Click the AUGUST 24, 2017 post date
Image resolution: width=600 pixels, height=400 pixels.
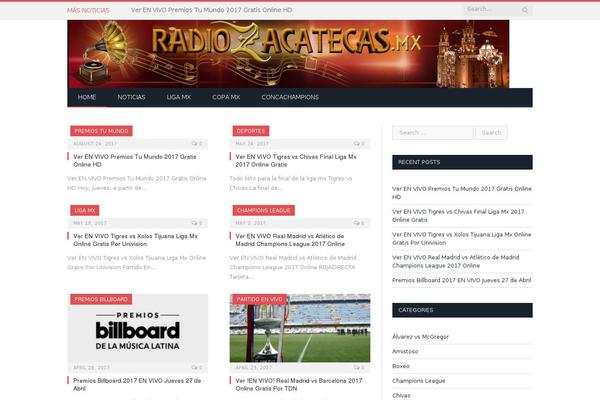click(x=95, y=144)
